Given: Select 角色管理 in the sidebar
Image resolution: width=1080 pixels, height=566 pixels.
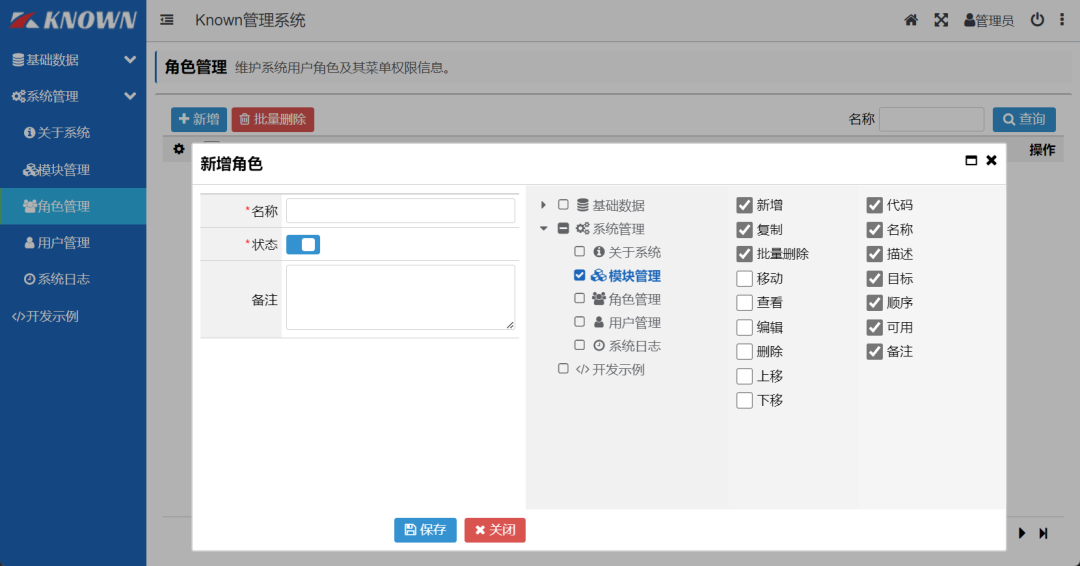Looking at the screenshot, I should (73, 206).
